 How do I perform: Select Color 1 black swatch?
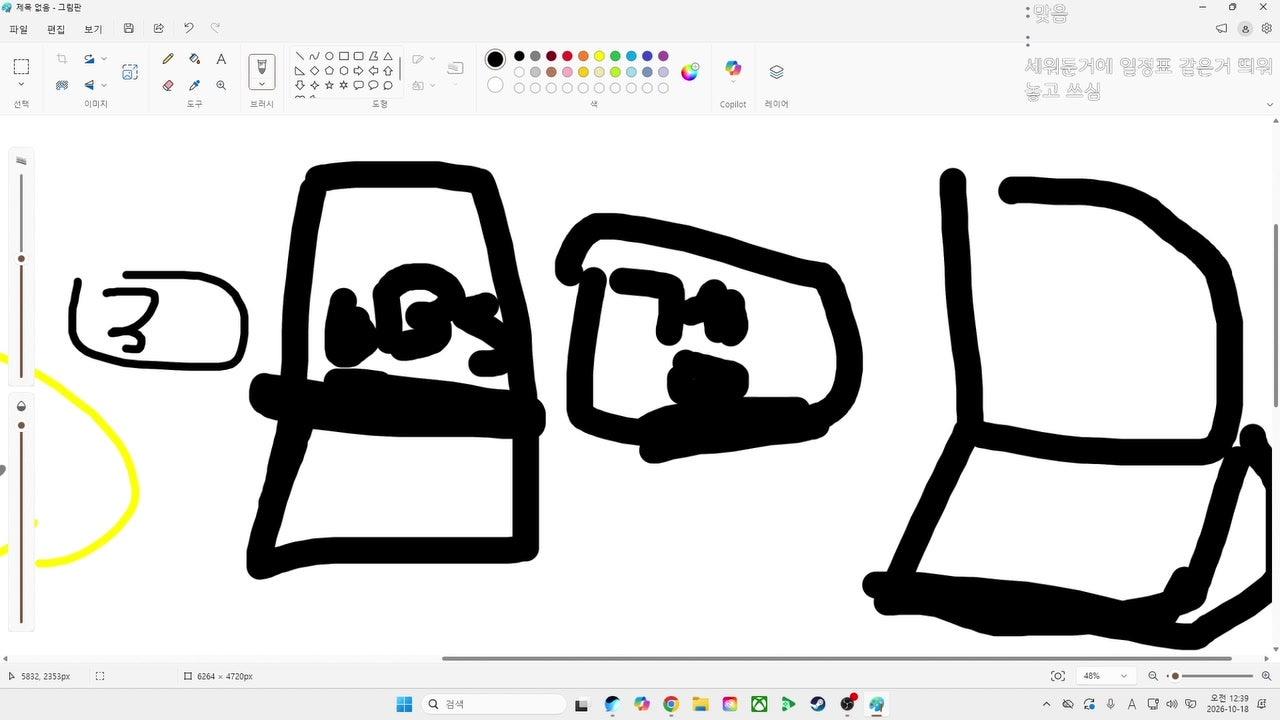click(x=495, y=59)
